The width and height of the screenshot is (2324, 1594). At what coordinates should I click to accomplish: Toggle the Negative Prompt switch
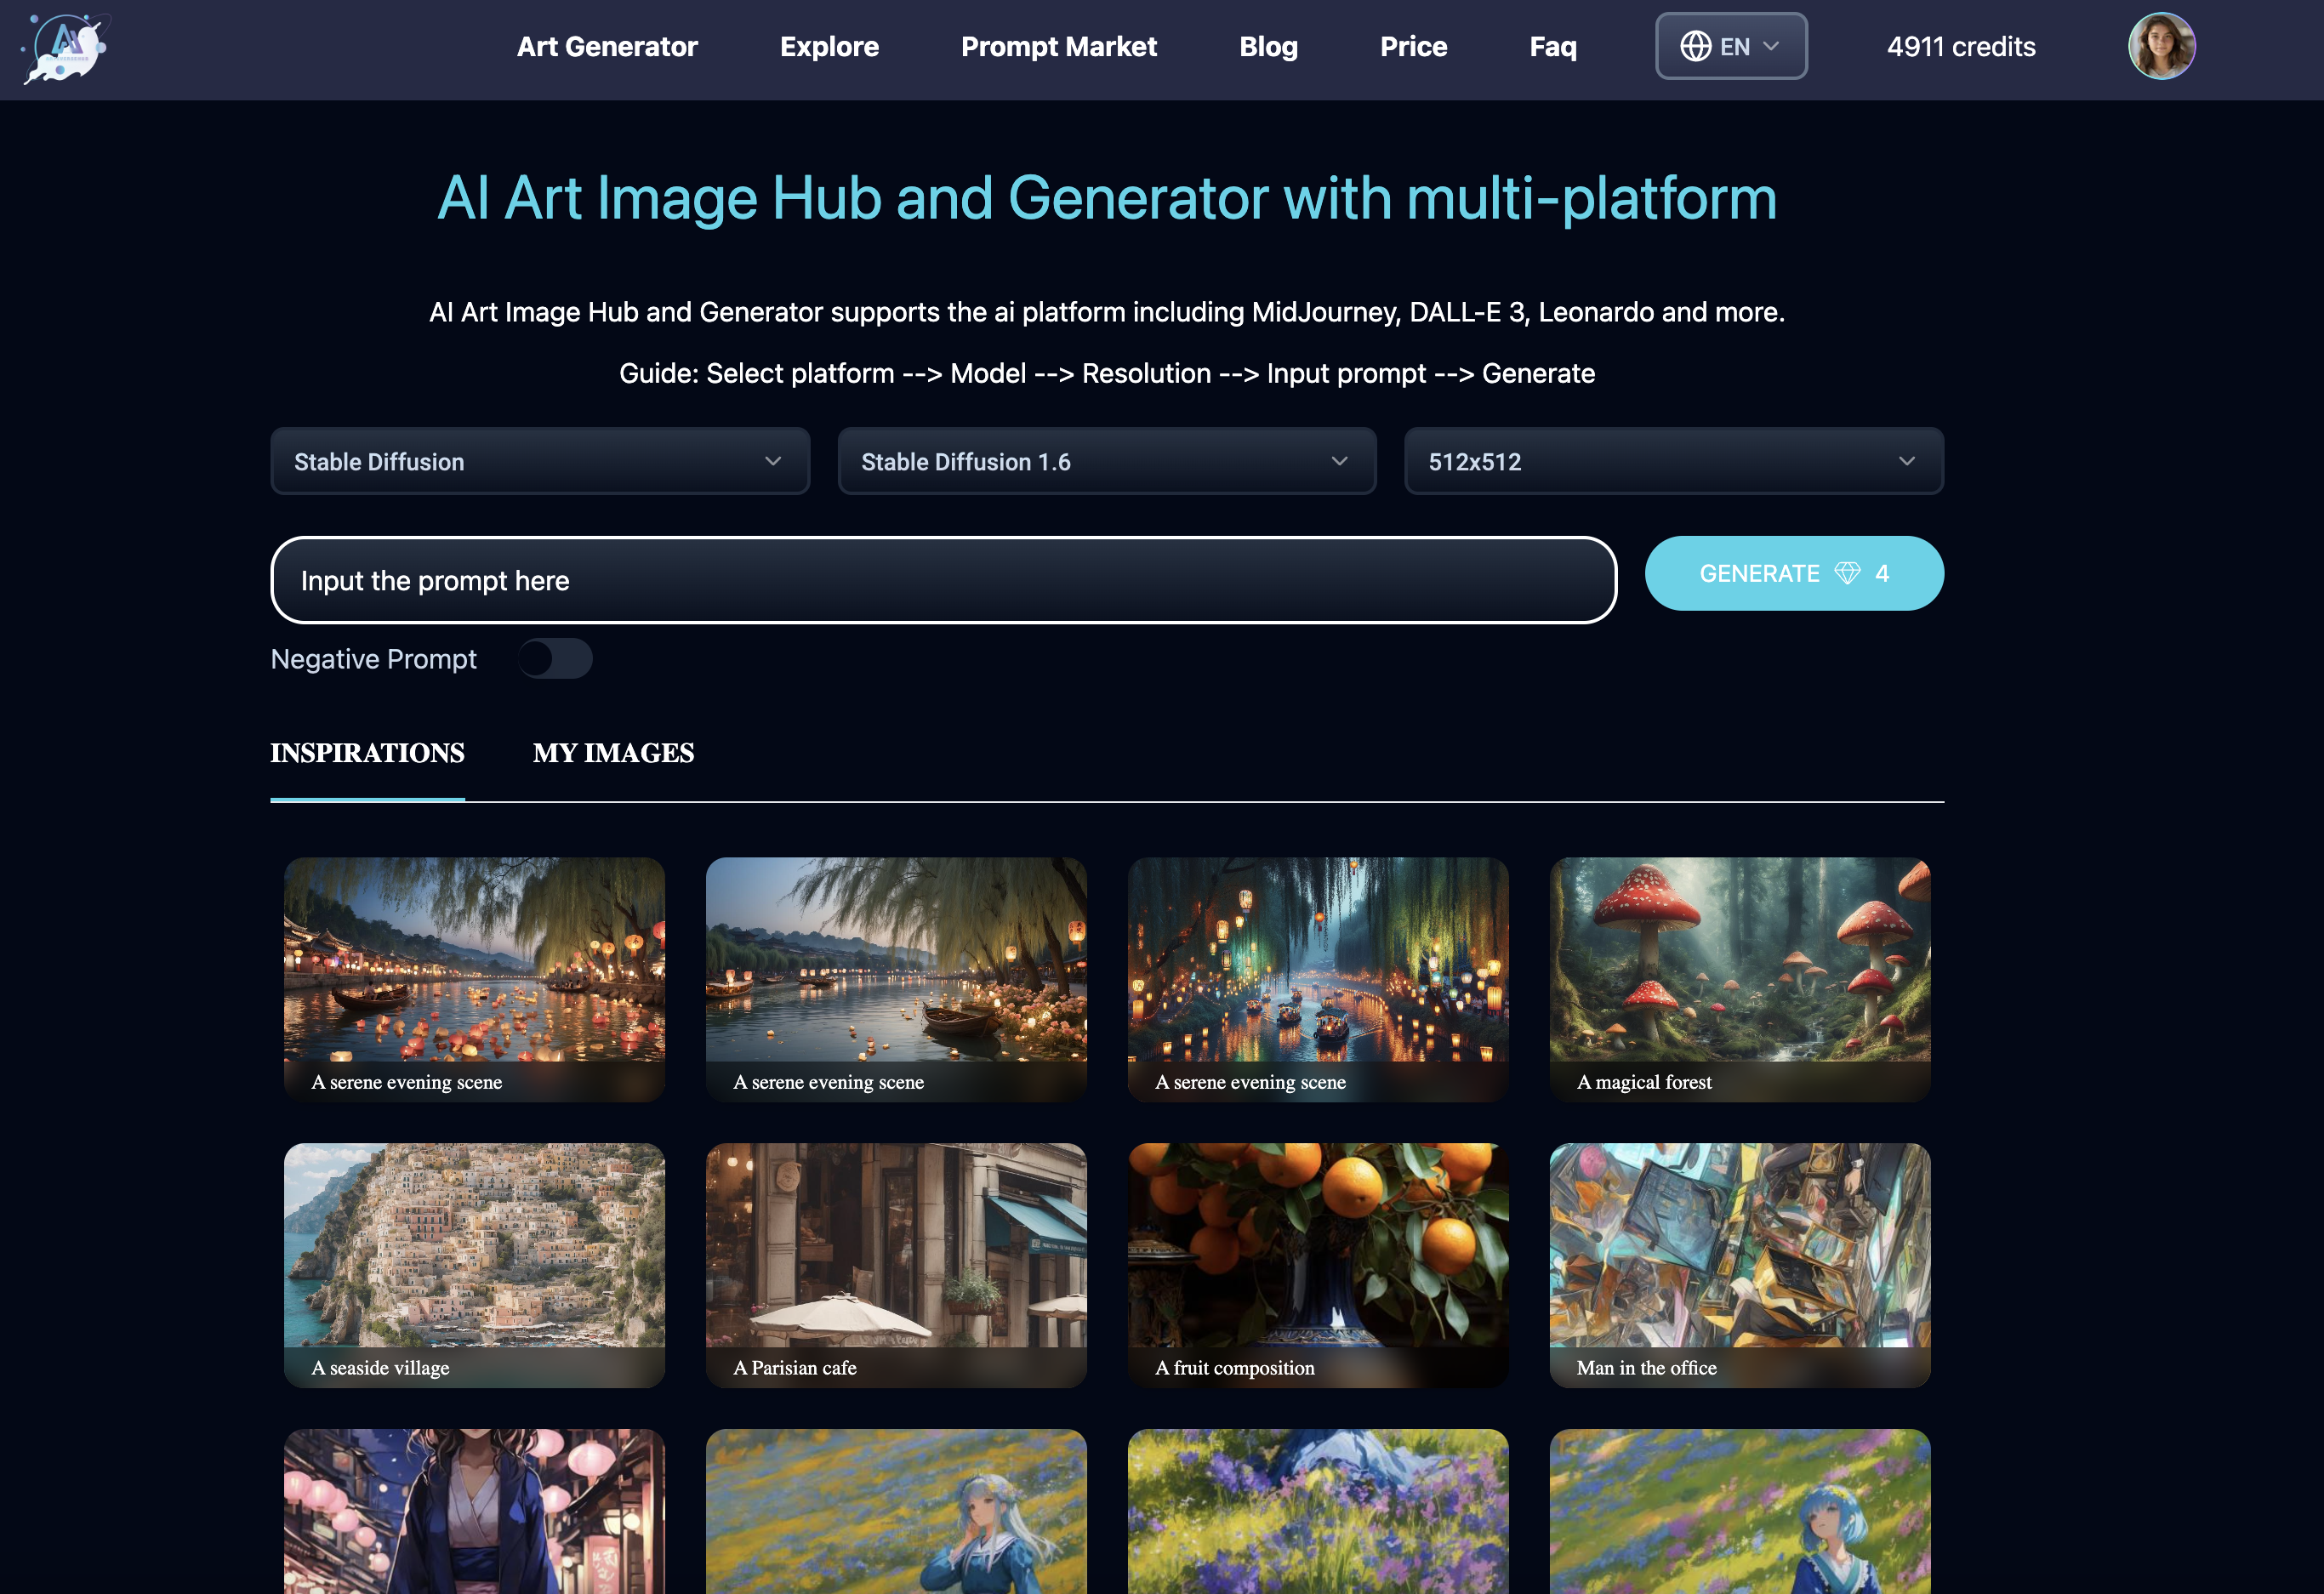pos(555,659)
